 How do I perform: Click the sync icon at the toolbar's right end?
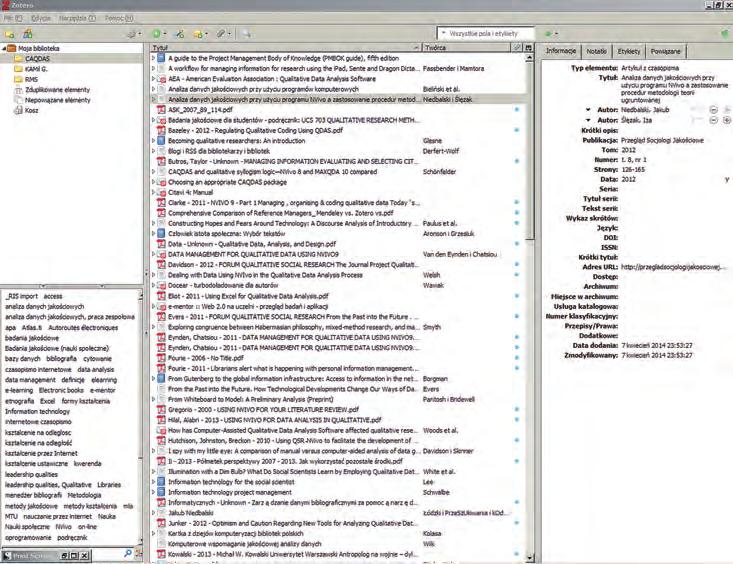(725, 34)
